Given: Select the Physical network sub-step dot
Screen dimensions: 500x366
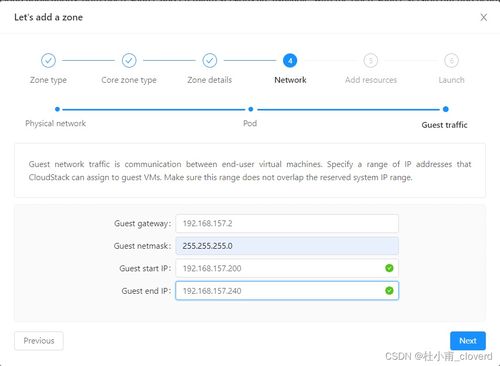Looking at the screenshot, I should coord(57,109).
